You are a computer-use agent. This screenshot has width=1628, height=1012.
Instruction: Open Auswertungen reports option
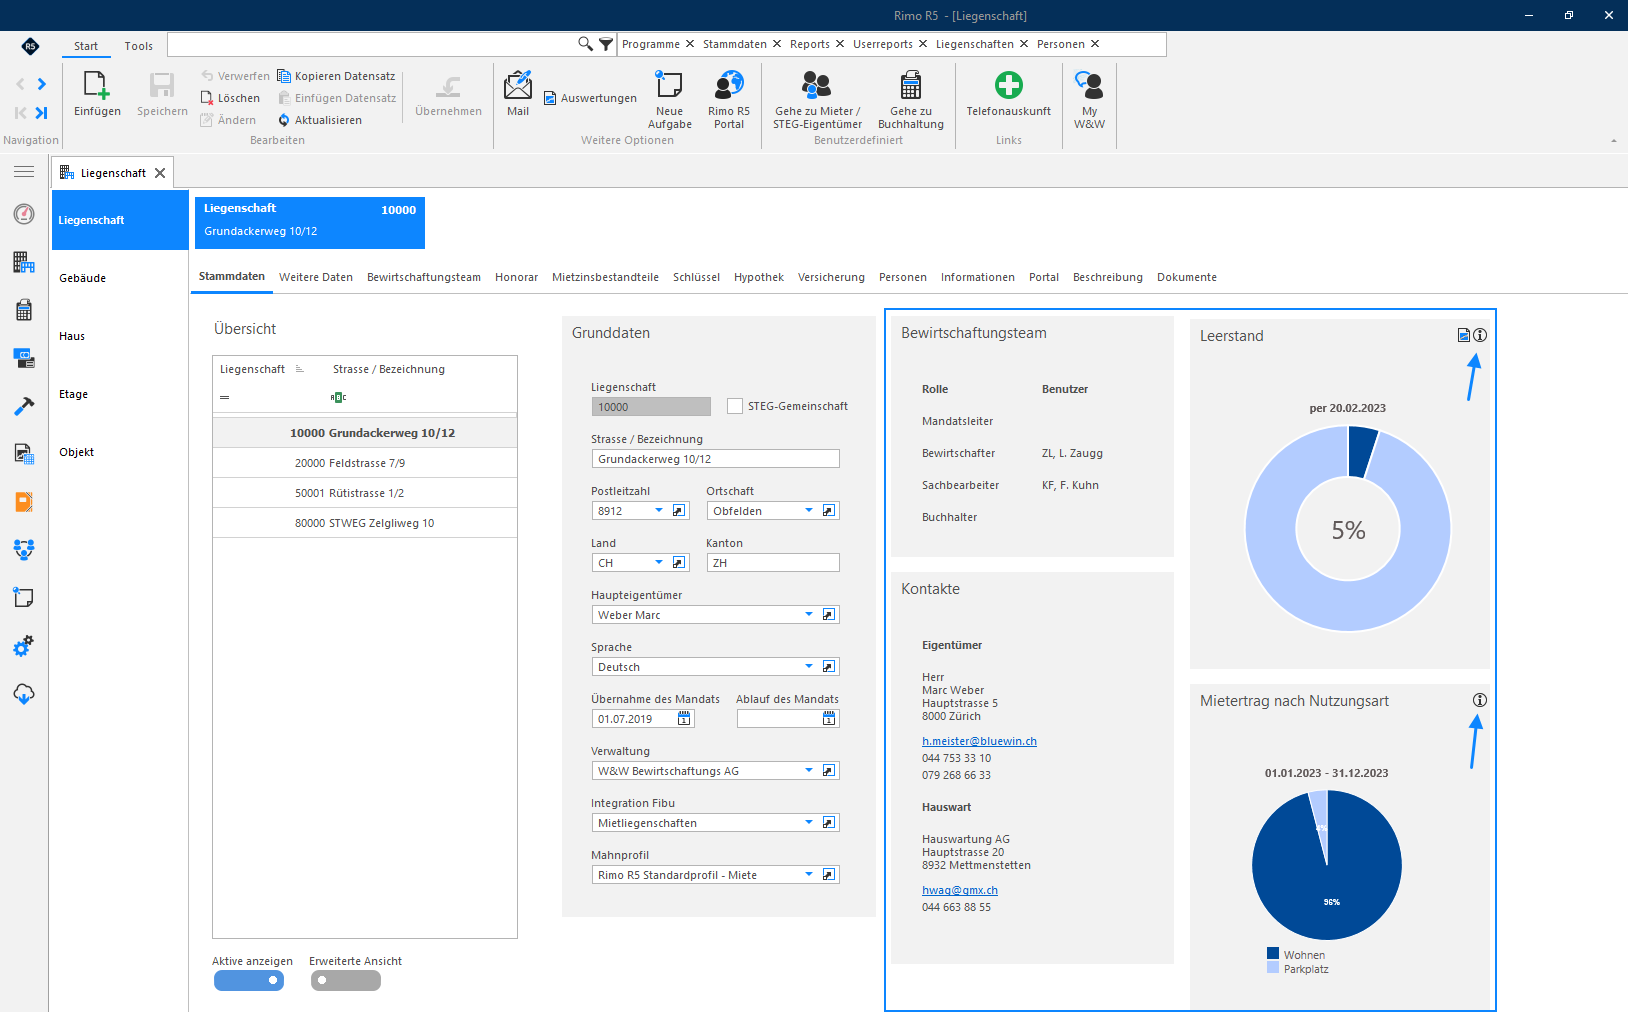(590, 98)
